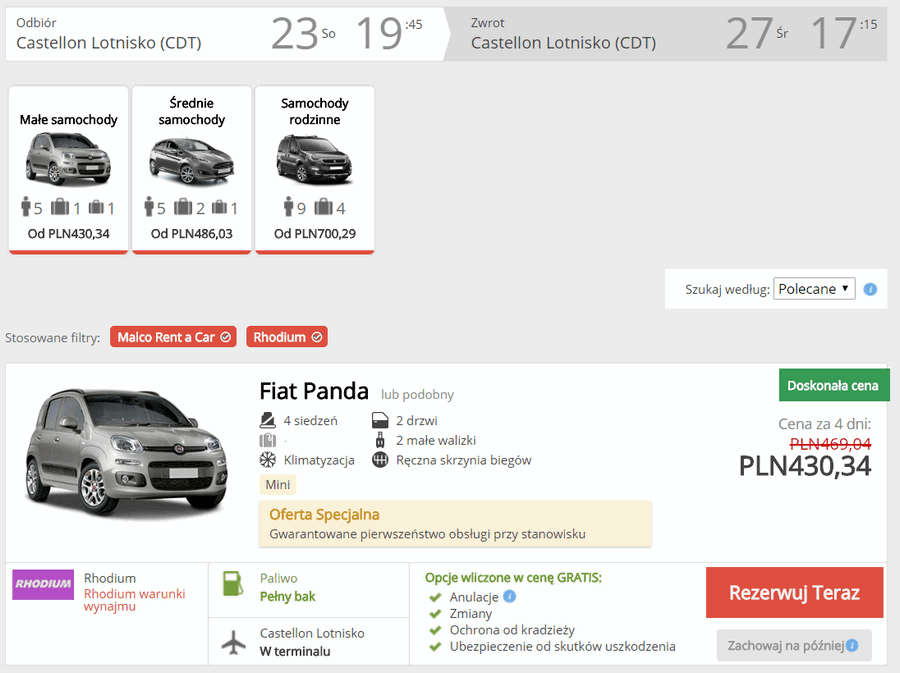This screenshot has width=900, height=673.
Task: Click the lub podobny text
Action: click(417, 395)
